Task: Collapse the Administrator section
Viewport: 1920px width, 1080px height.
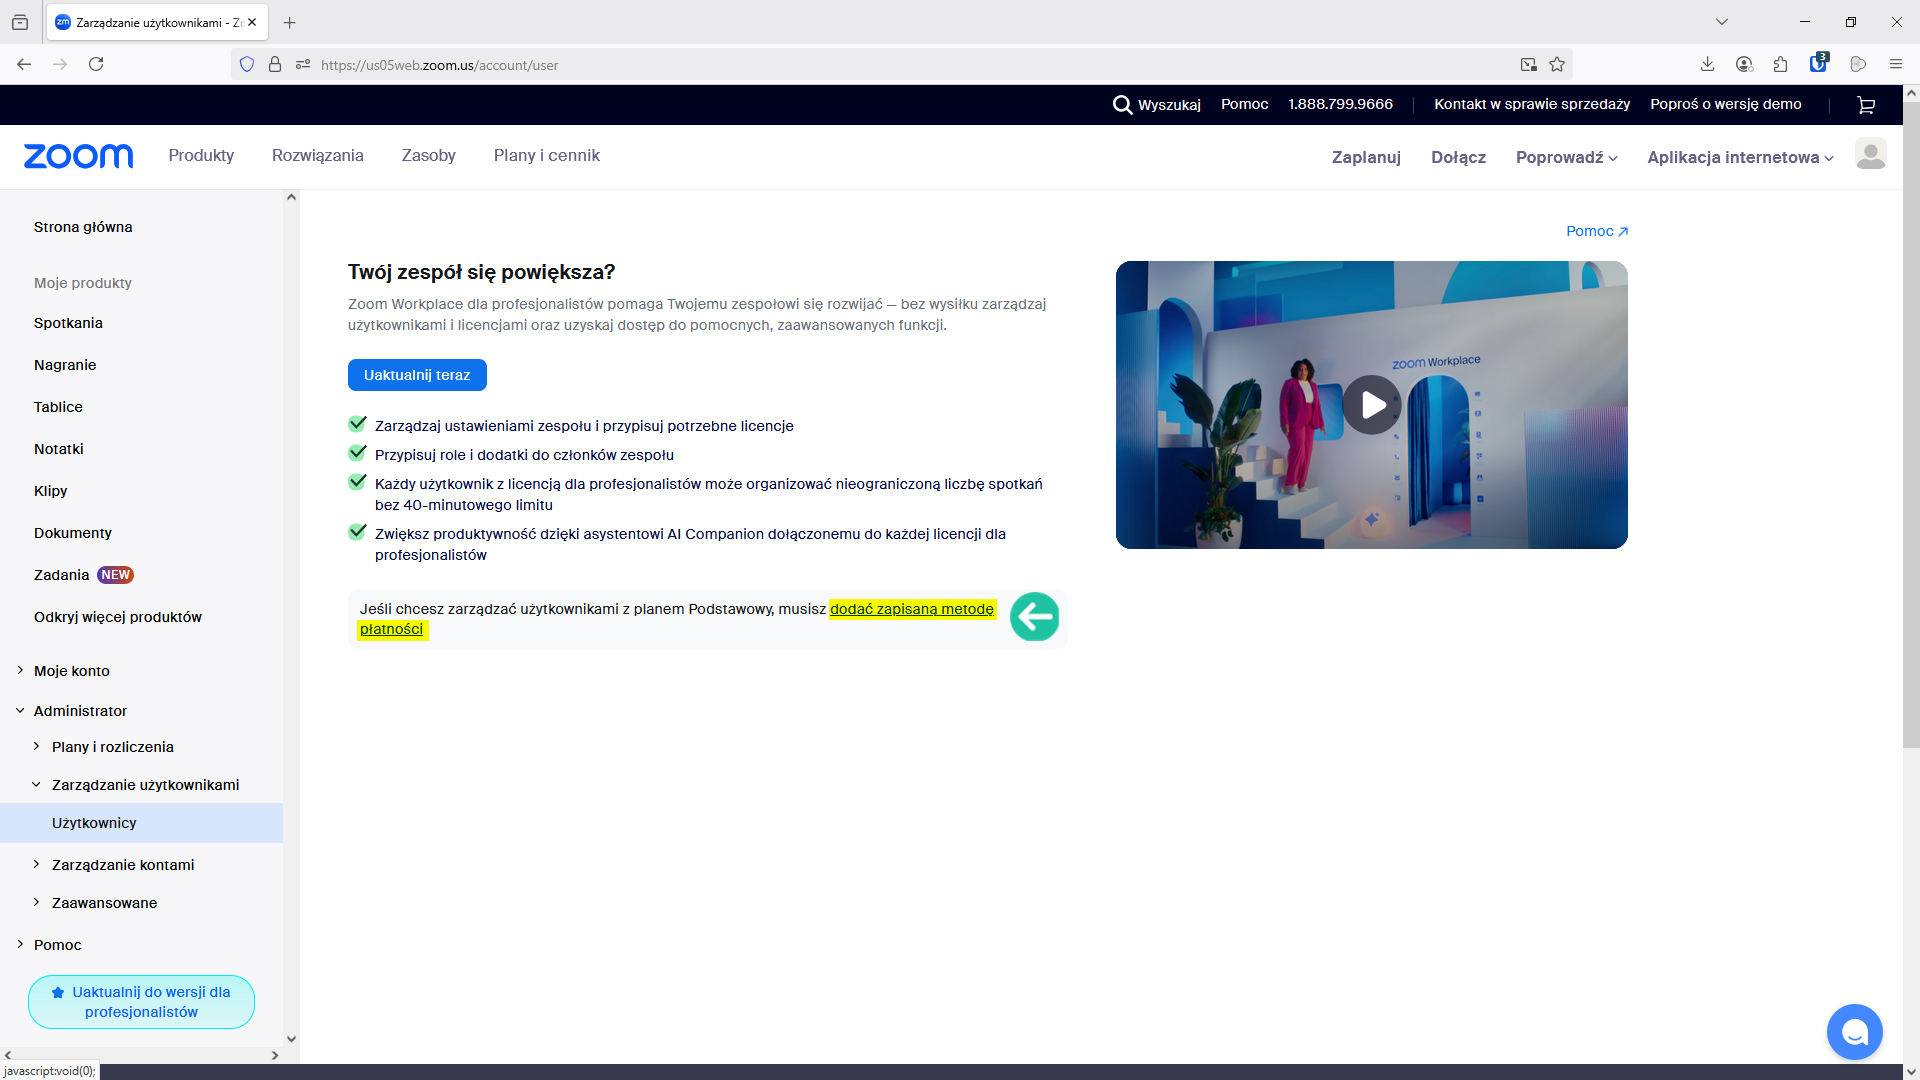Action: click(x=20, y=710)
